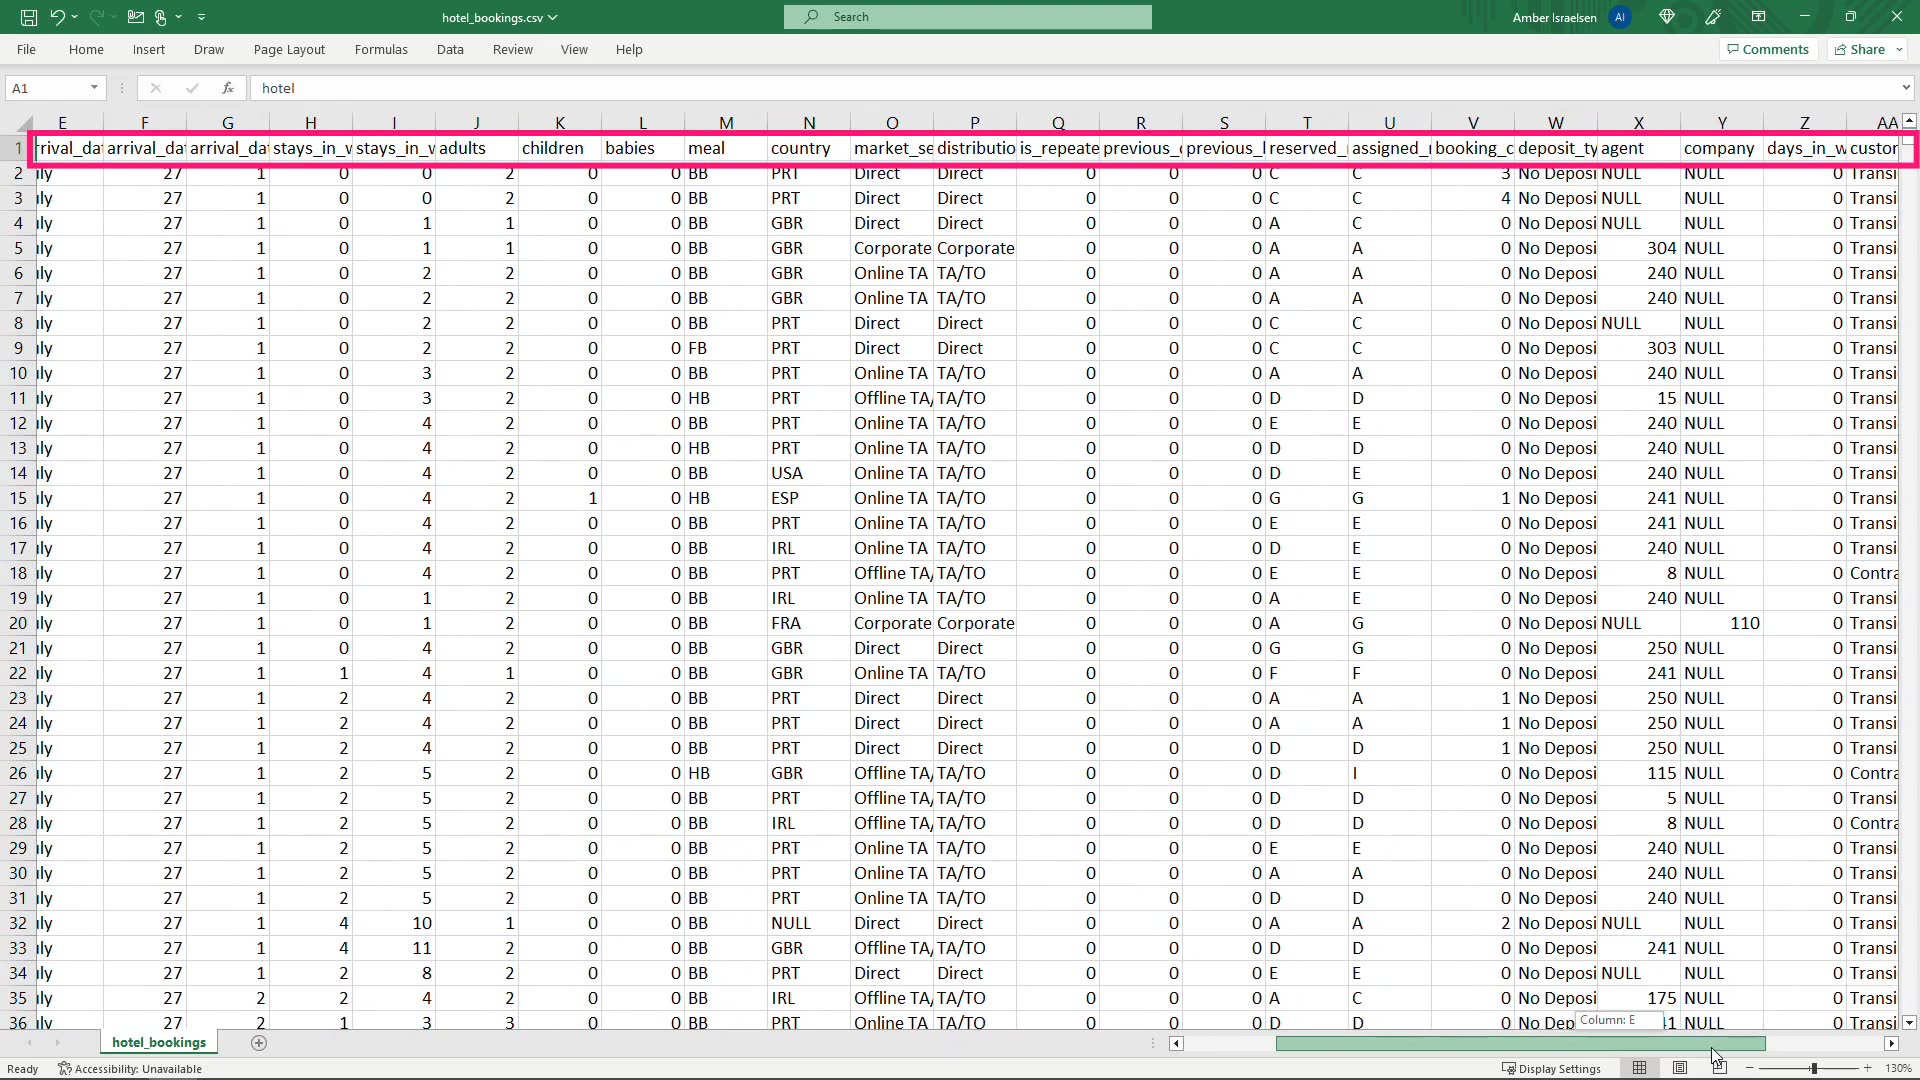Click the Save icon in title bar
Screen dimensions: 1920x1080
coord(29,17)
